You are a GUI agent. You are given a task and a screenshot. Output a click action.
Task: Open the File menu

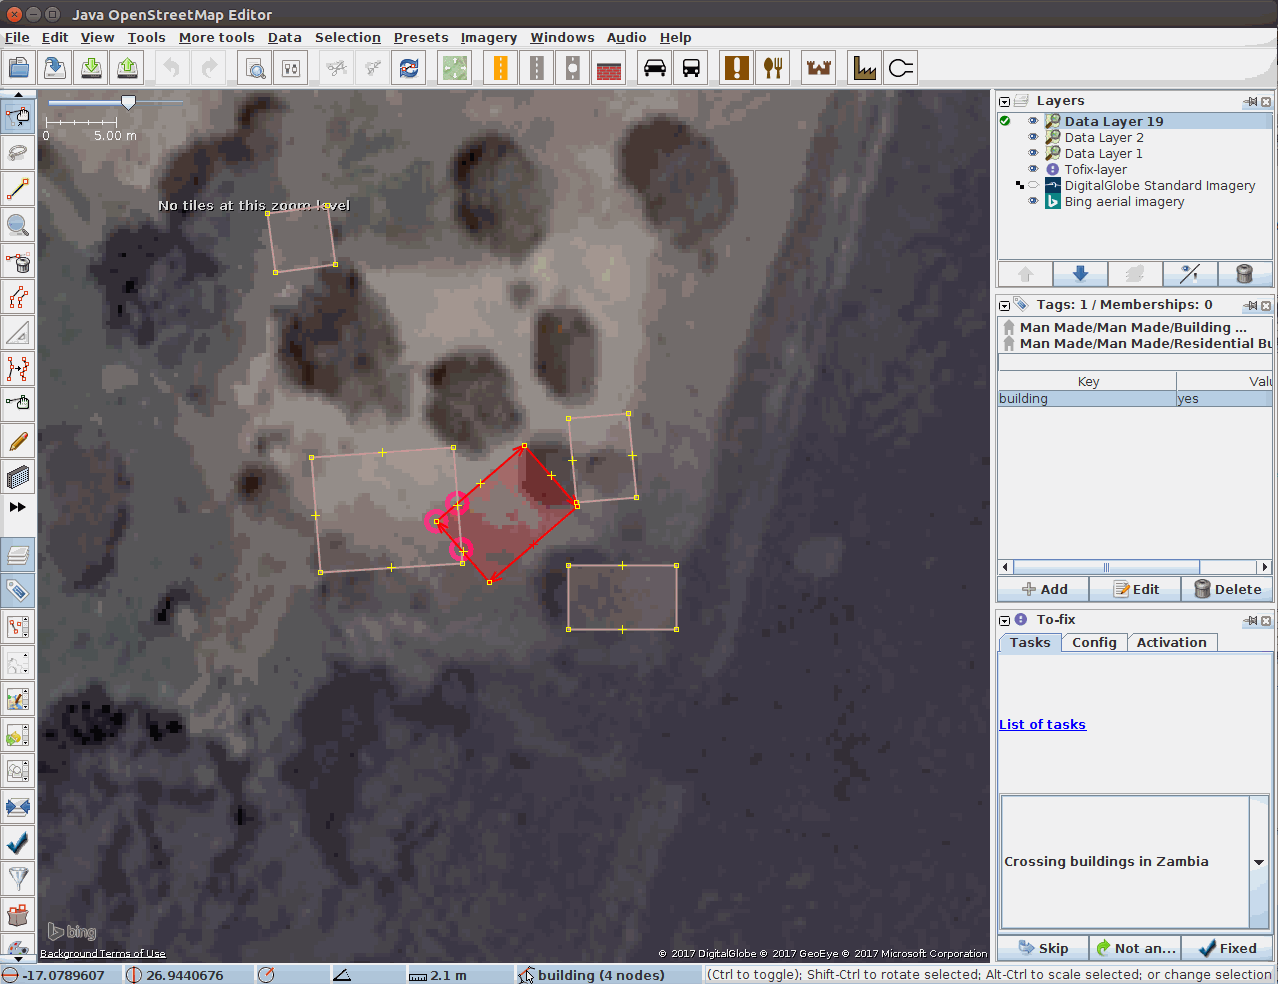pos(17,37)
